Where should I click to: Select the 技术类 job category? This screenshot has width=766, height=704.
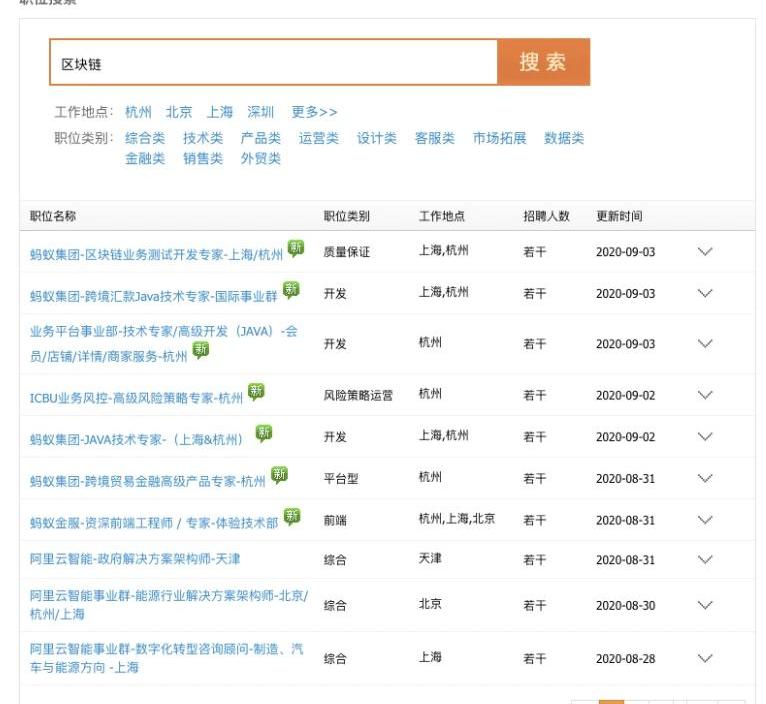203,138
